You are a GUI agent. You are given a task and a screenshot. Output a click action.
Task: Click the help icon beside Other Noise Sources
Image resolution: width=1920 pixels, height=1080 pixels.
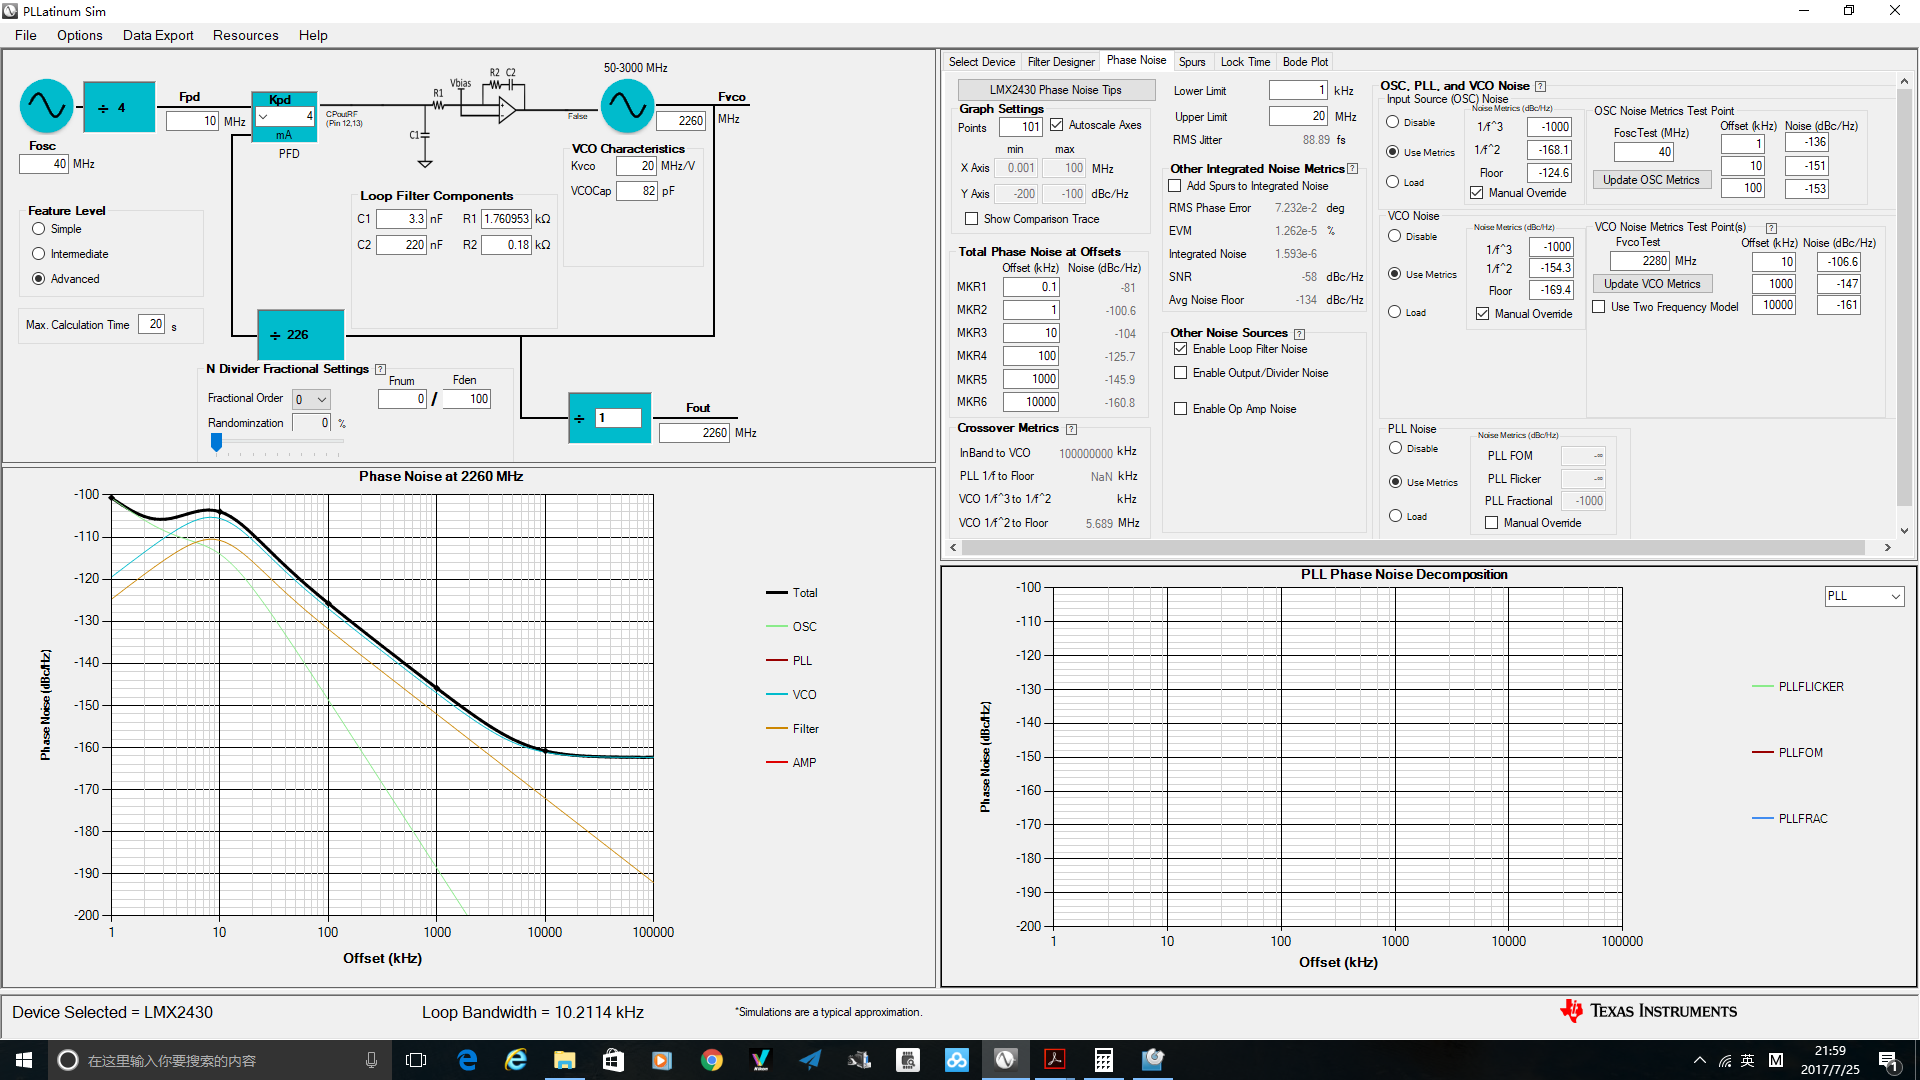[x=1299, y=334]
